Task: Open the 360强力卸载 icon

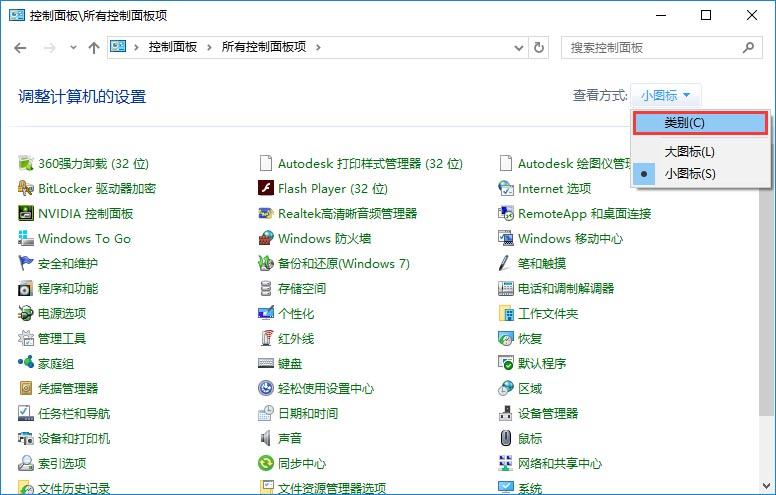Action: (x=25, y=163)
